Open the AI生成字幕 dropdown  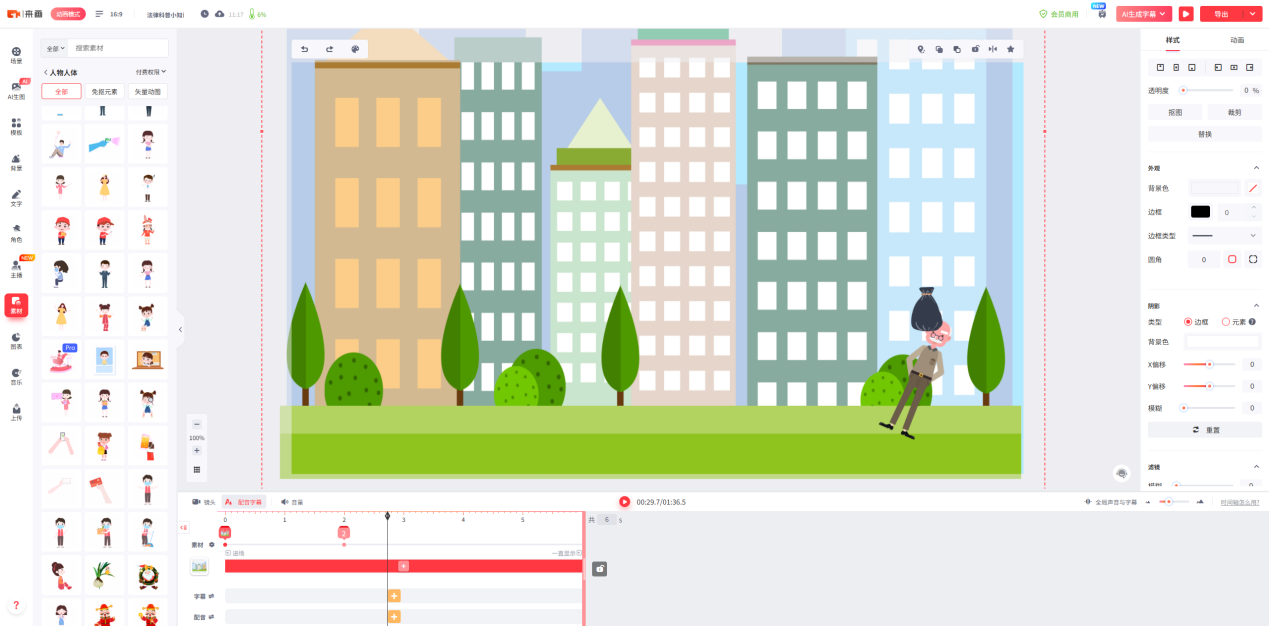click(1145, 14)
